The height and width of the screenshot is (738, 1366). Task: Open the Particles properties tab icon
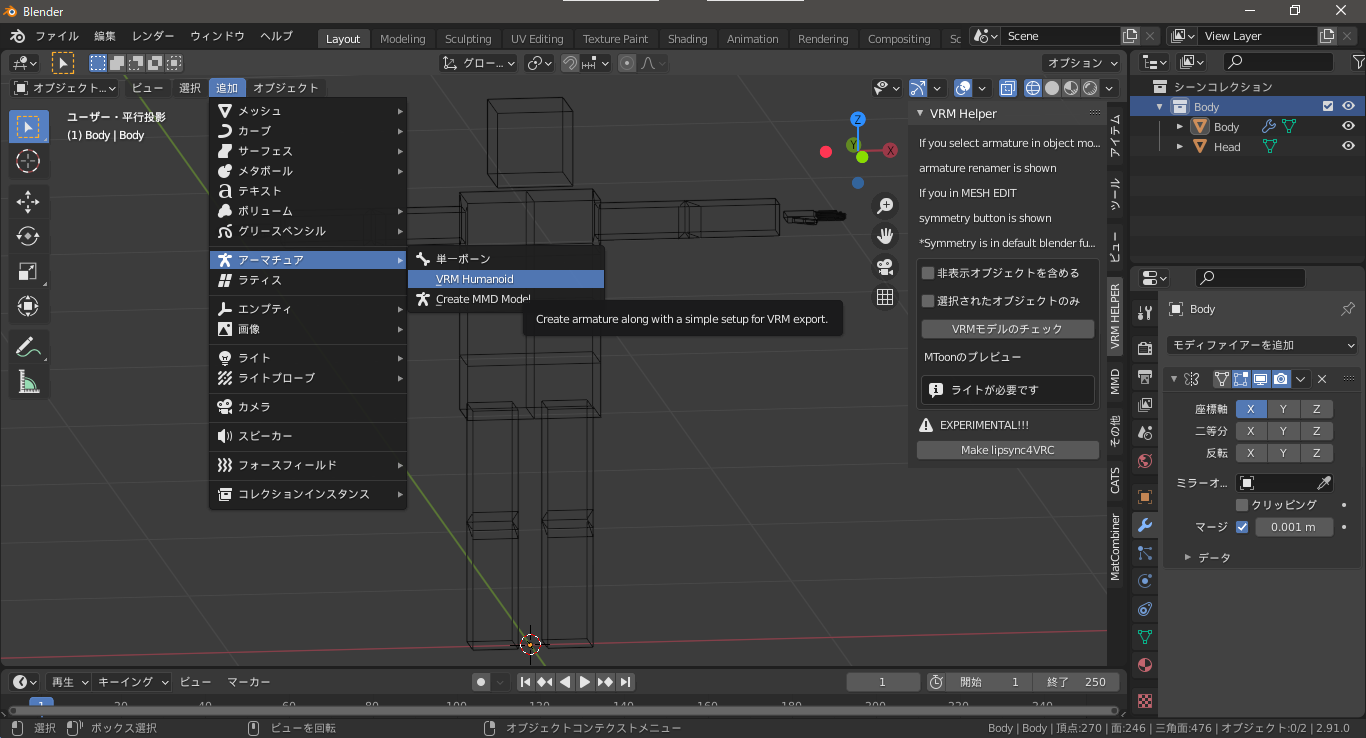(1145, 553)
